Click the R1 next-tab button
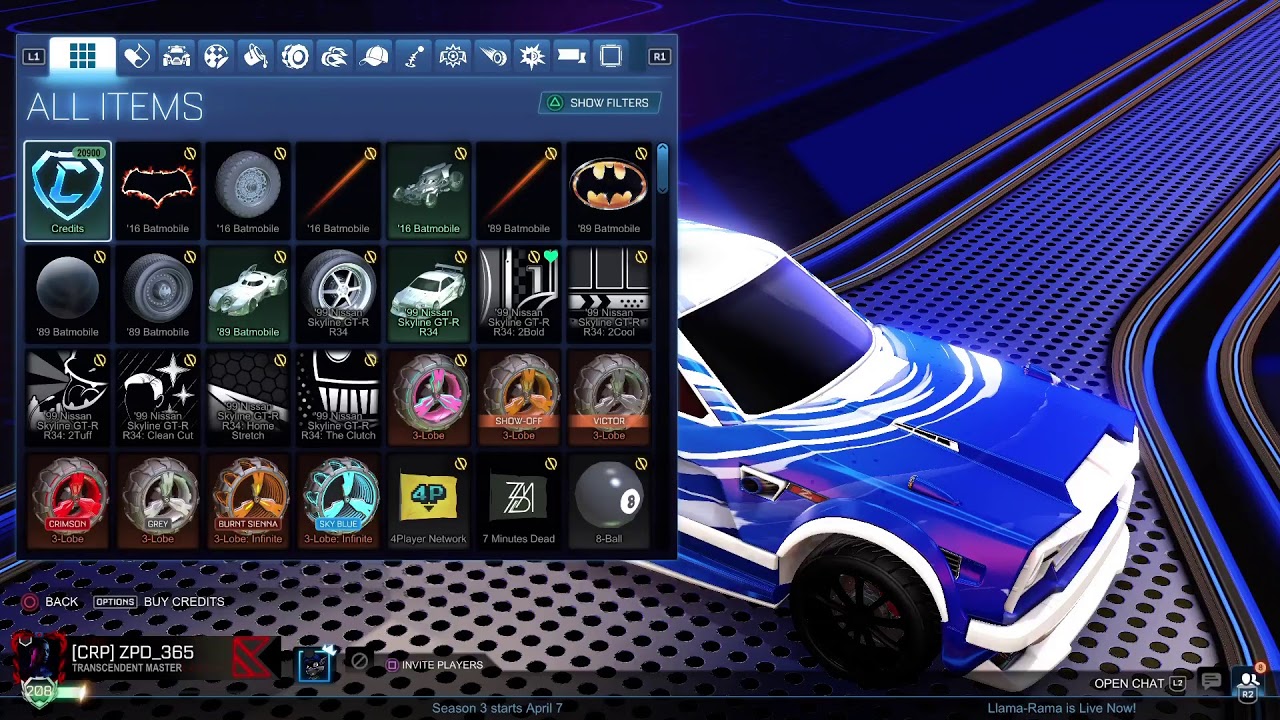The width and height of the screenshot is (1280, 720). click(x=659, y=57)
